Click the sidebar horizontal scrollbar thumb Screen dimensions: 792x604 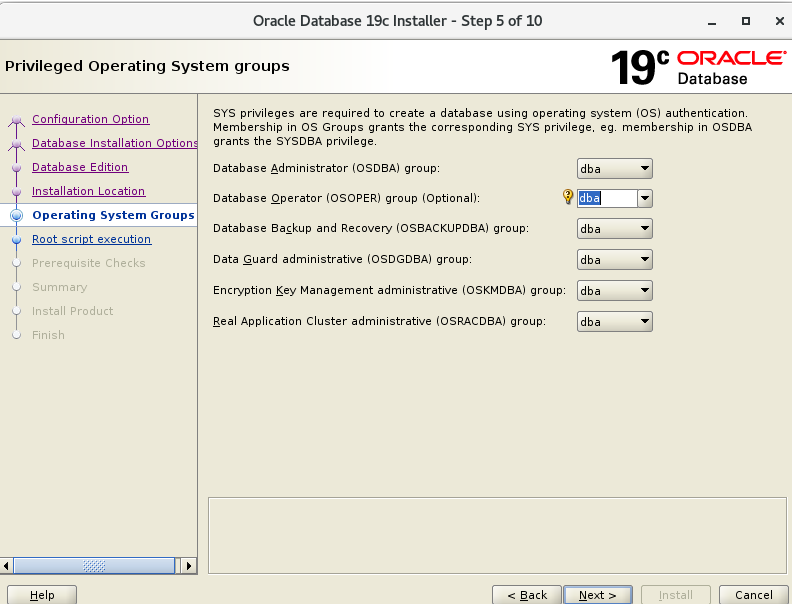[x=94, y=566]
